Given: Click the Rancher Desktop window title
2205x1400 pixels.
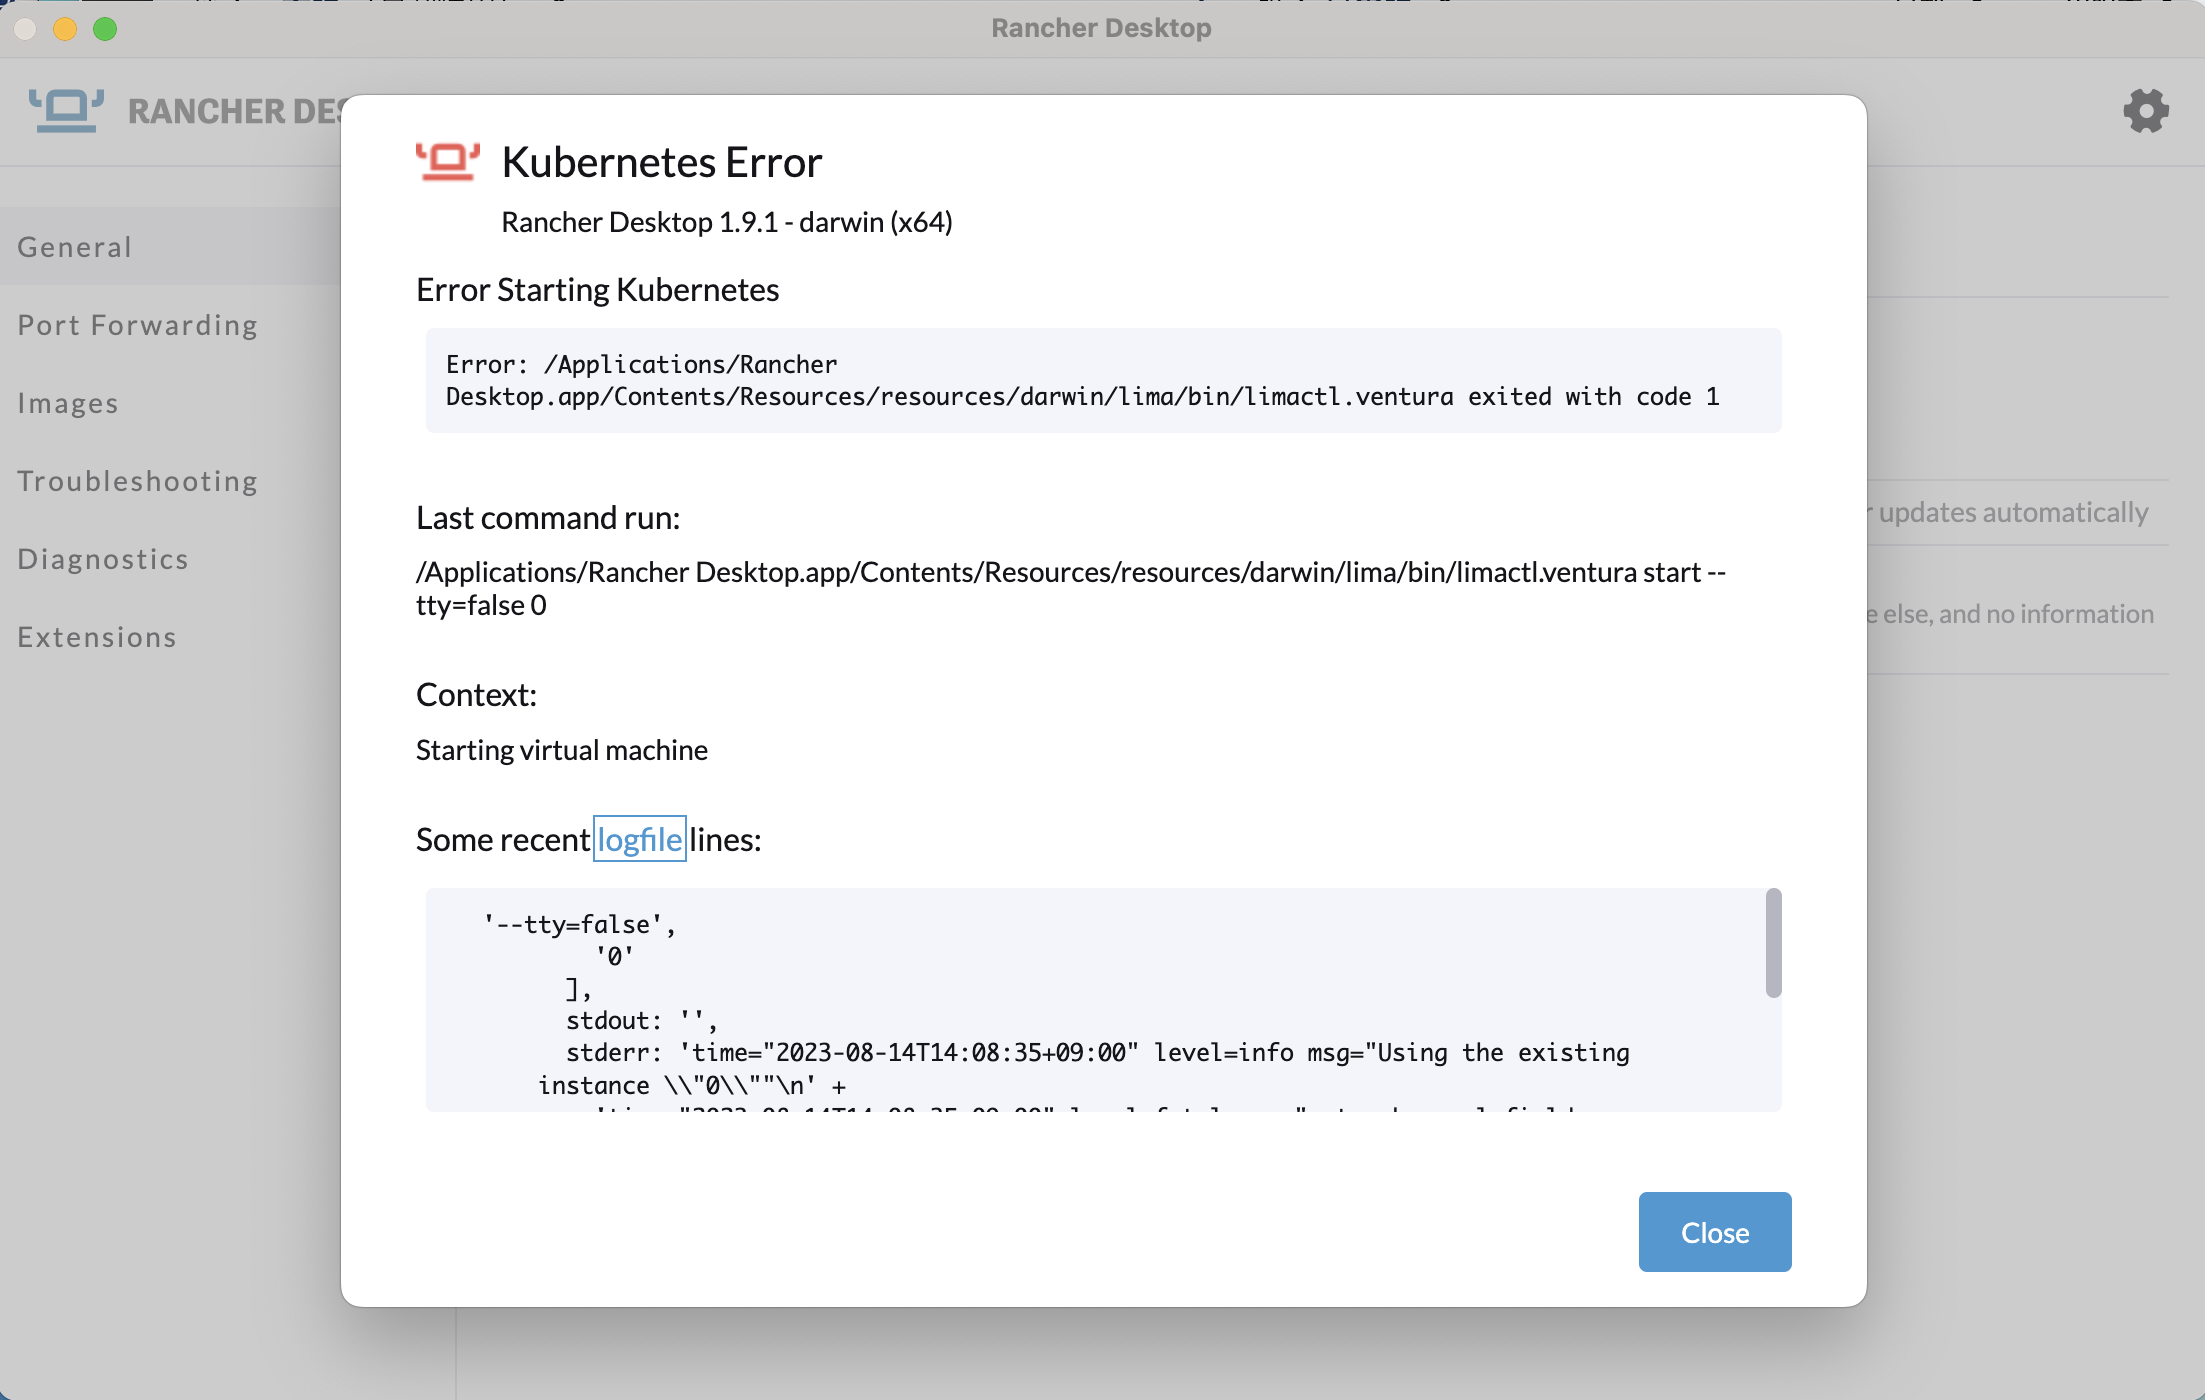Looking at the screenshot, I should coord(1101,28).
